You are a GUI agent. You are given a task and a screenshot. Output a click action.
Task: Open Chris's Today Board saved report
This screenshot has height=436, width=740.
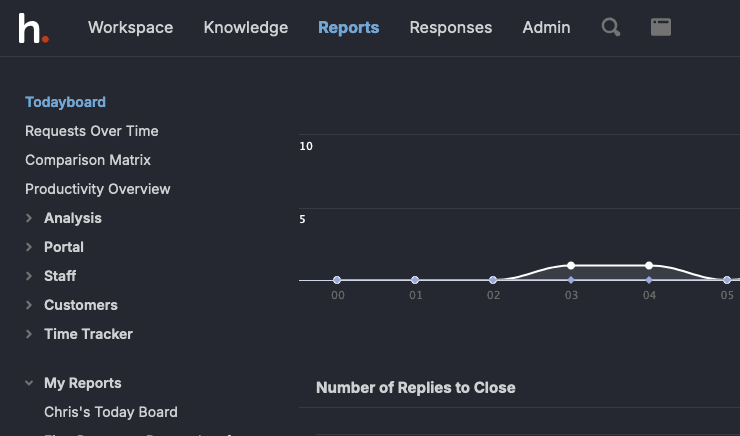pos(110,412)
